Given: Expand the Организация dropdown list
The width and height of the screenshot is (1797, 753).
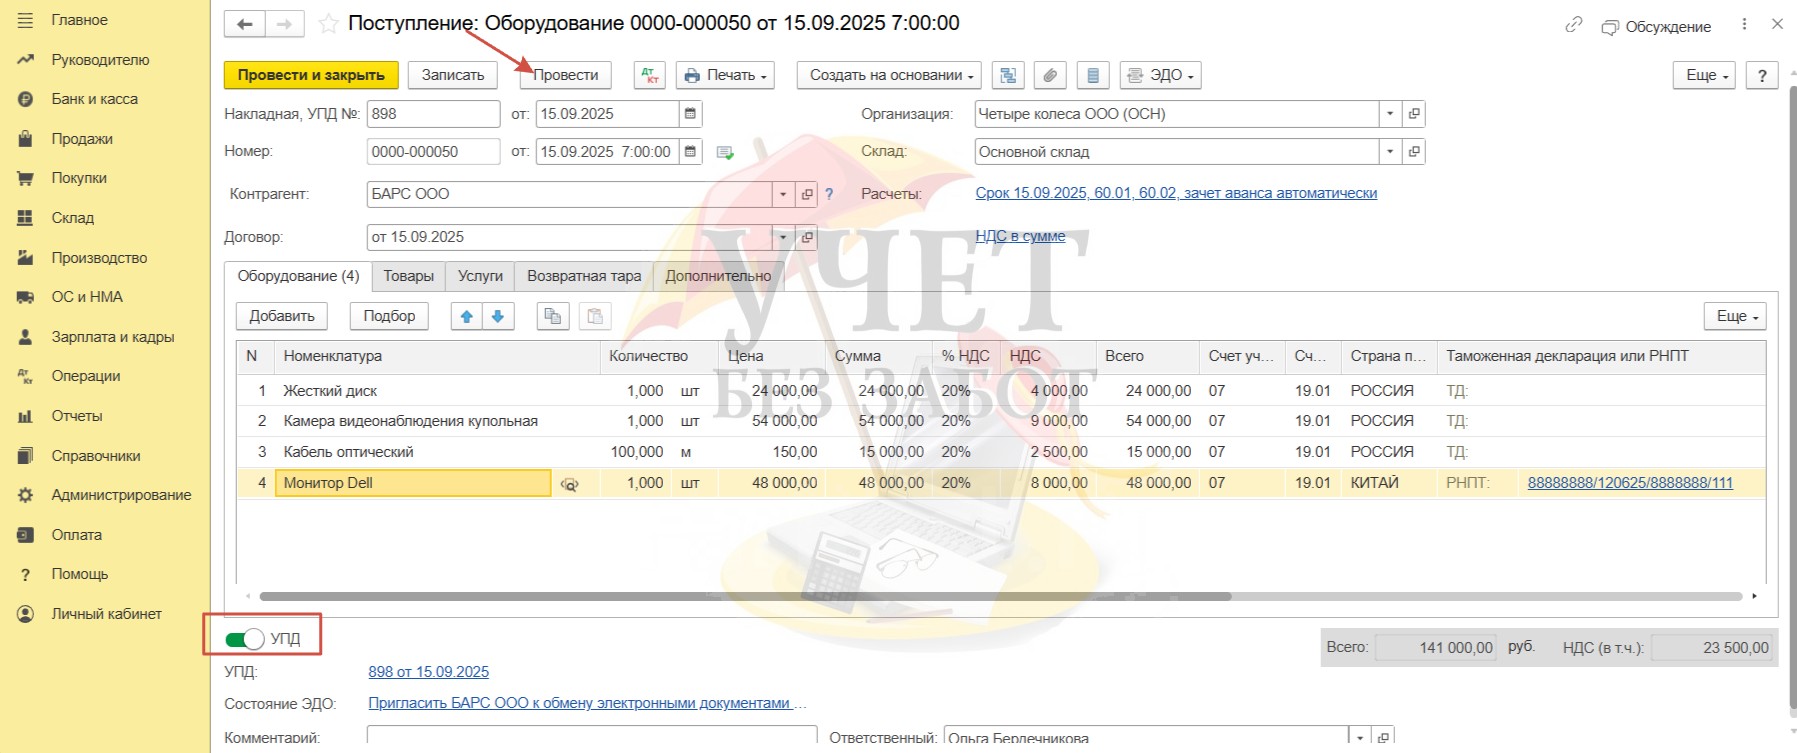Looking at the screenshot, I should point(1389,114).
